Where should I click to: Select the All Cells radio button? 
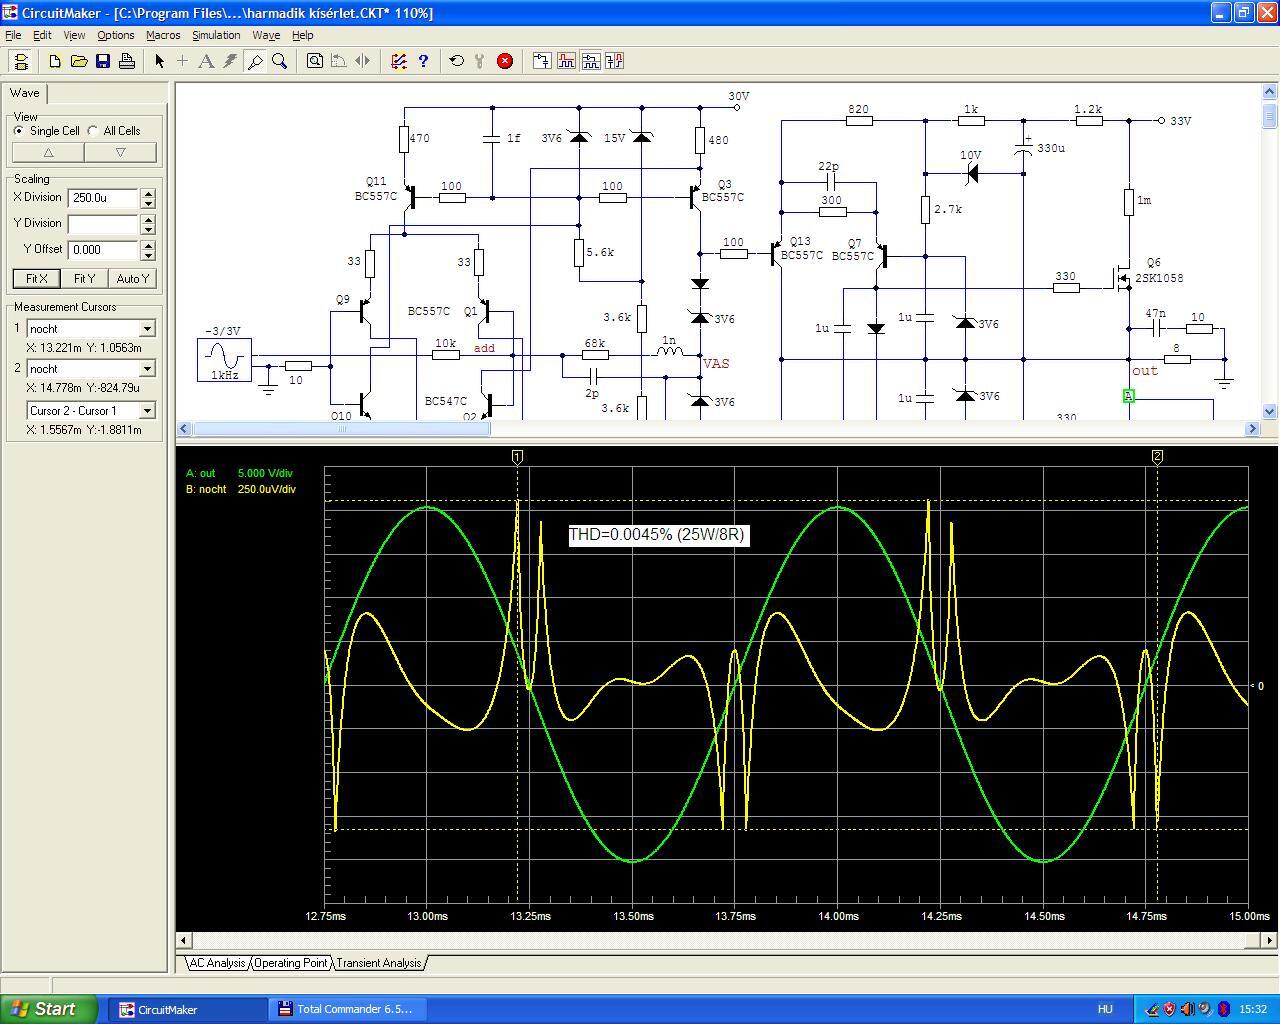[93, 131]
